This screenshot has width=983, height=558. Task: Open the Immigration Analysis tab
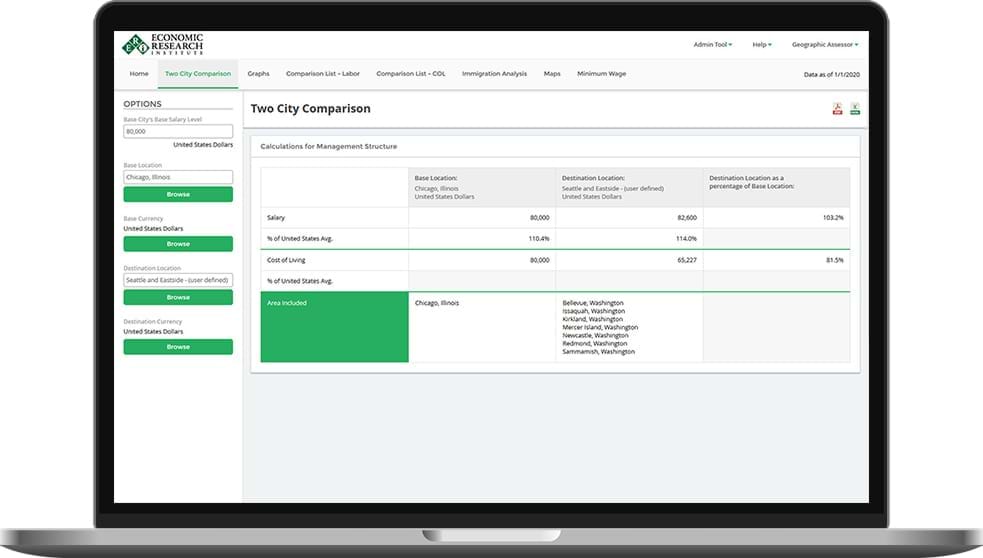(494, 74)
